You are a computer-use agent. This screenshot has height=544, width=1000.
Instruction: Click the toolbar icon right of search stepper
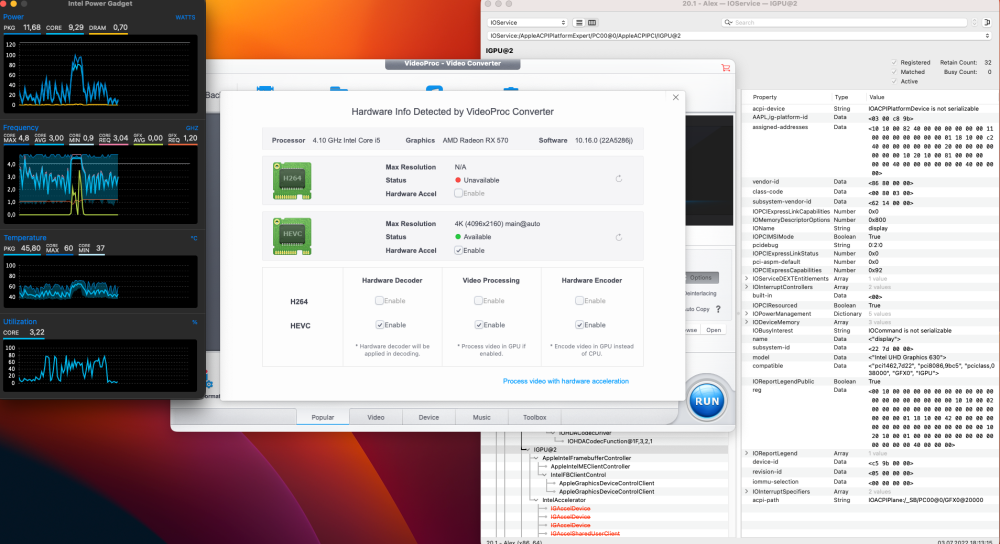987,22
